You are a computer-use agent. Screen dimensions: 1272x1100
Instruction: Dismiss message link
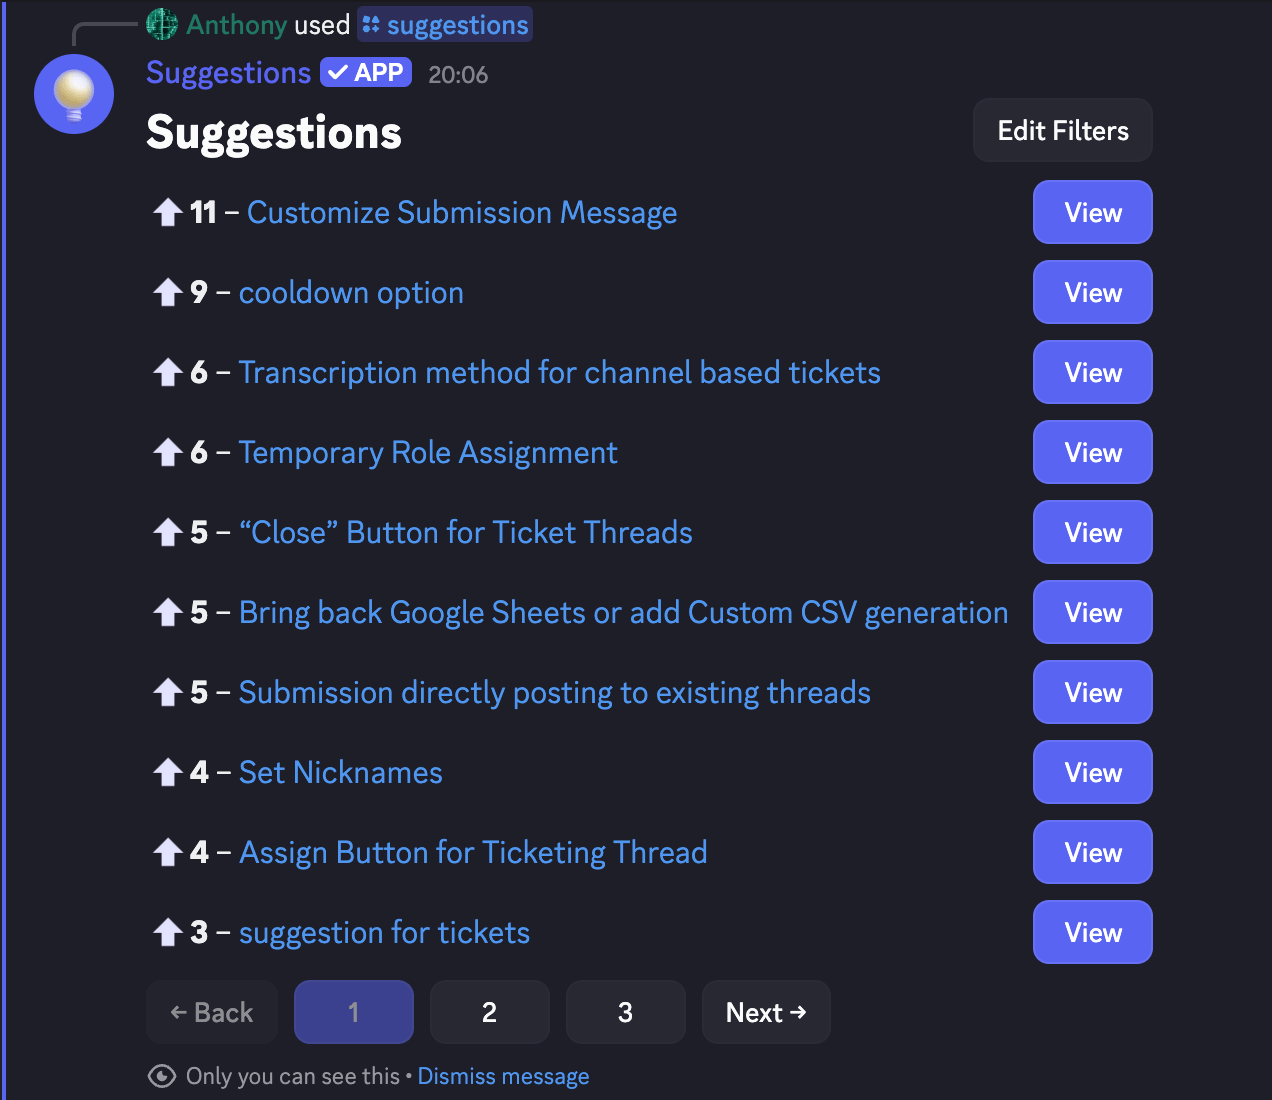click(x=503, y=1076)
